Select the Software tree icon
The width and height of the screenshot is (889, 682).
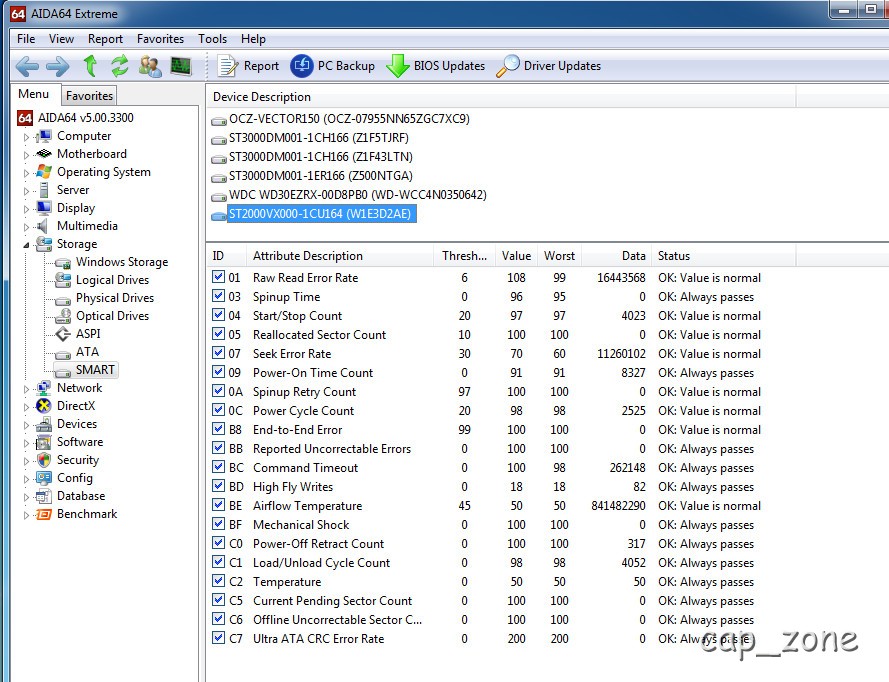coord(44,442)
